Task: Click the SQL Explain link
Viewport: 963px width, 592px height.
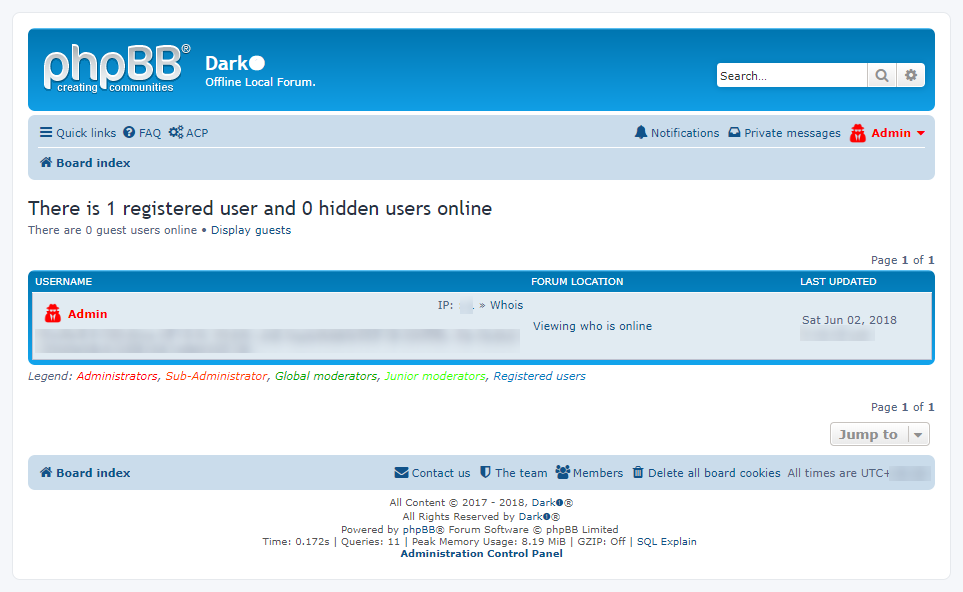Action: [x=666, y=542]
